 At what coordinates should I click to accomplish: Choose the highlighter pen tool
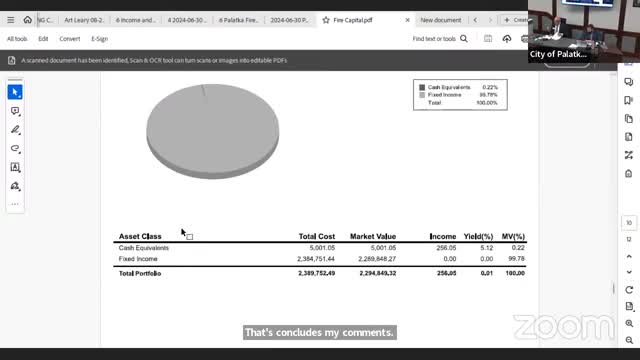pyautogui.click(x=15, y=130)
